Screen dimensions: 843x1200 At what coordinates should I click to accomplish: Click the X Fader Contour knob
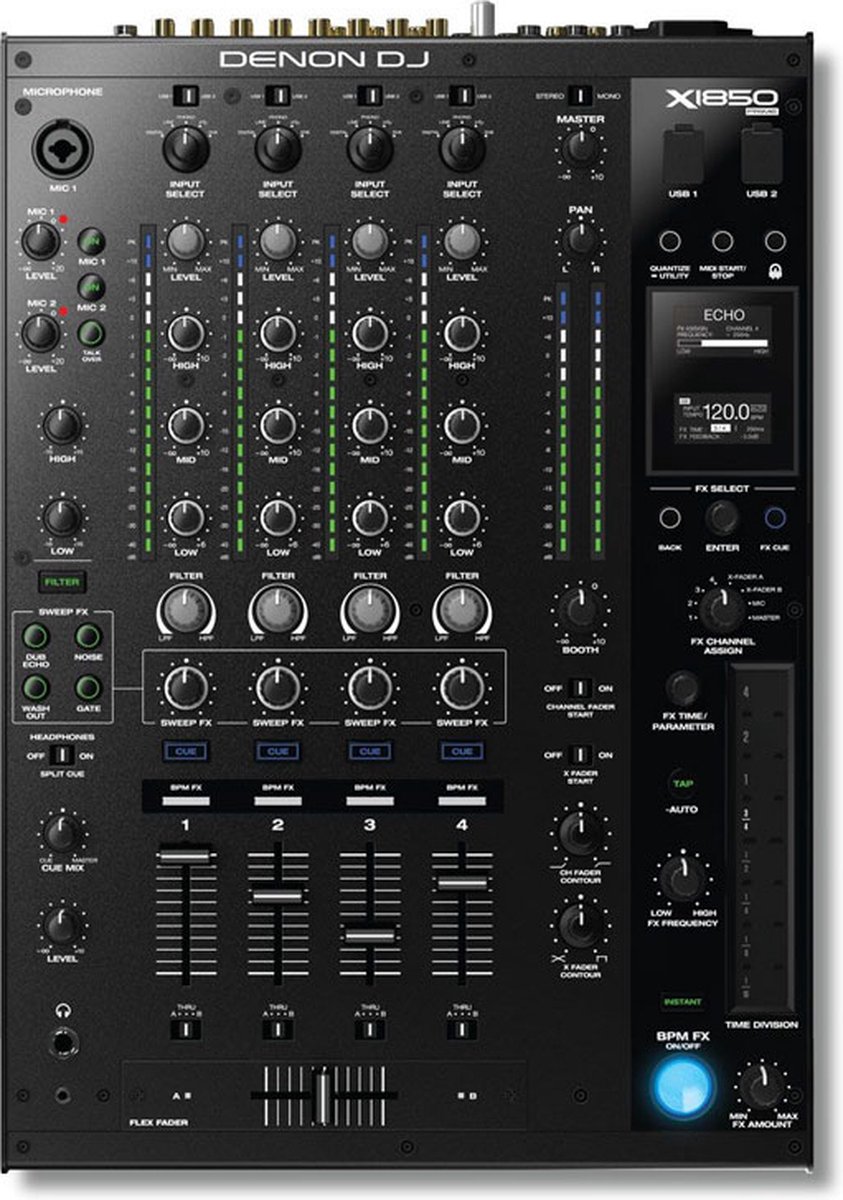(x=579, y=925)
